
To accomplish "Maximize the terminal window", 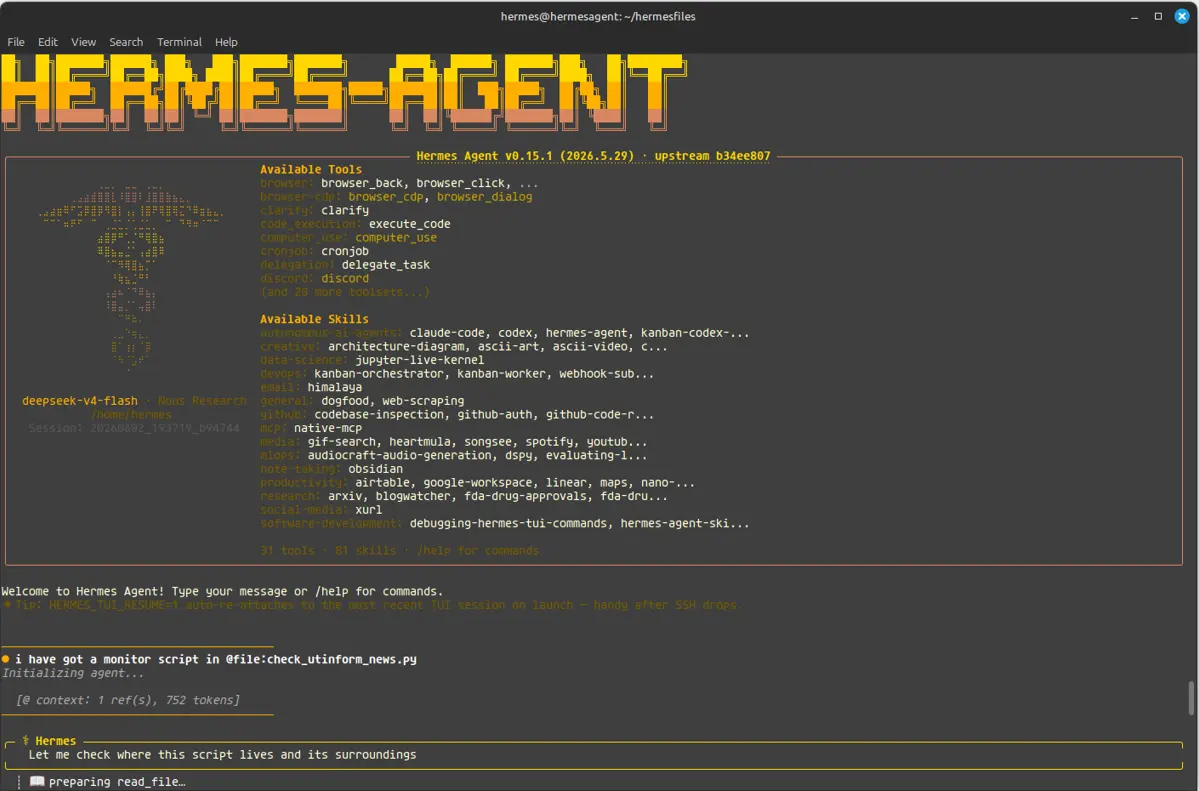I will point(1158,16).
